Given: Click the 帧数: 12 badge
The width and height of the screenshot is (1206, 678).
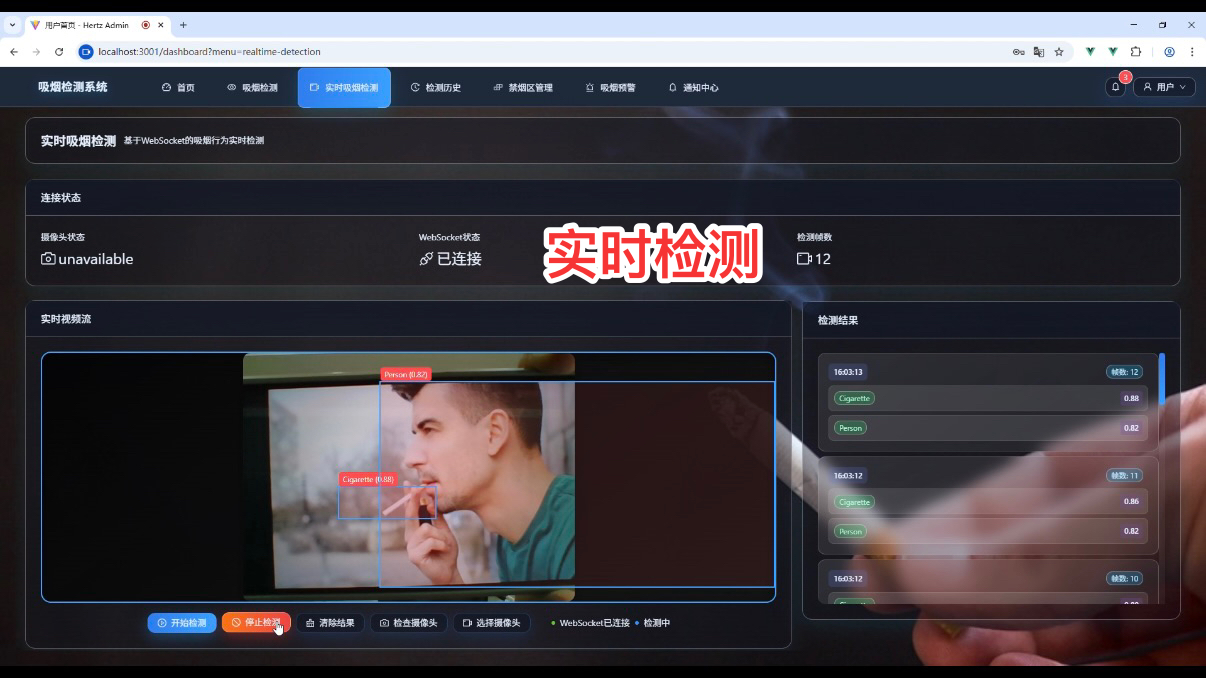Looking at the screenshot, I should point(1124,372).
